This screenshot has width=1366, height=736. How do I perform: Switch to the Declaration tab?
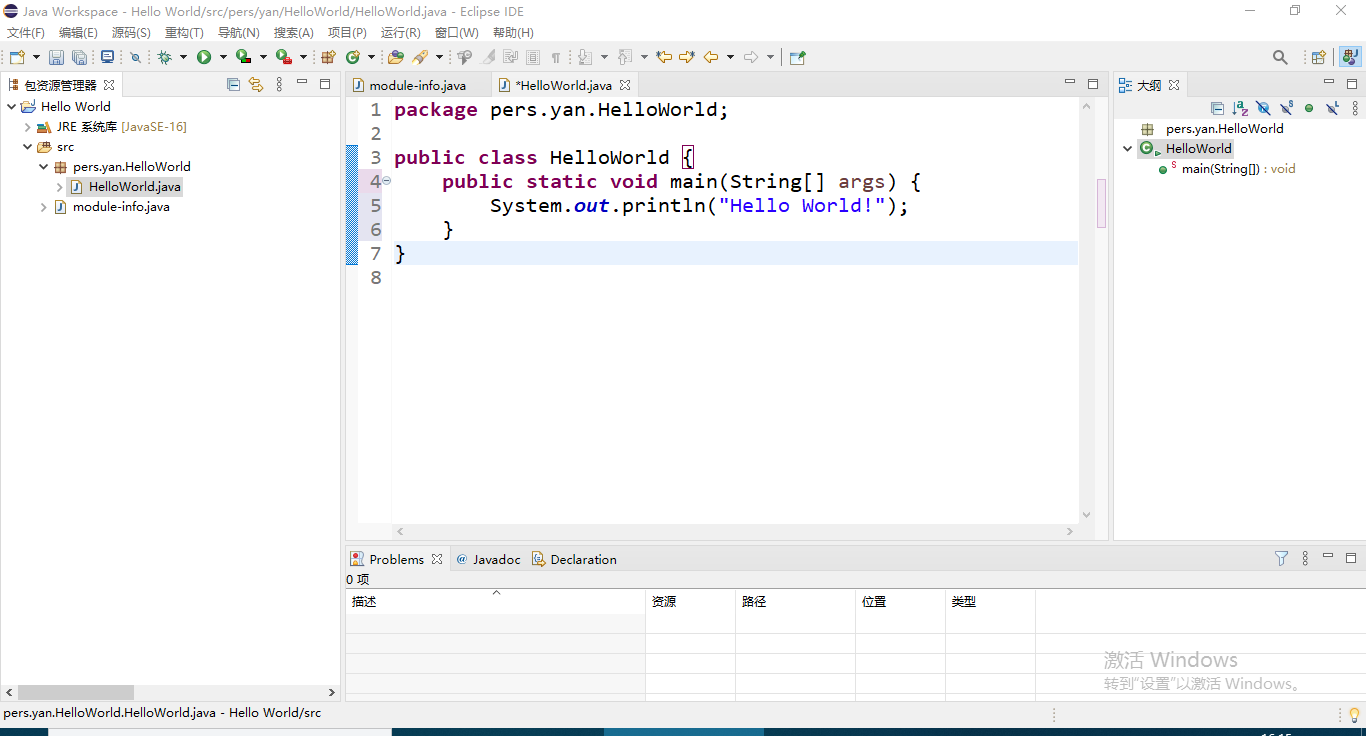[574, 559]
